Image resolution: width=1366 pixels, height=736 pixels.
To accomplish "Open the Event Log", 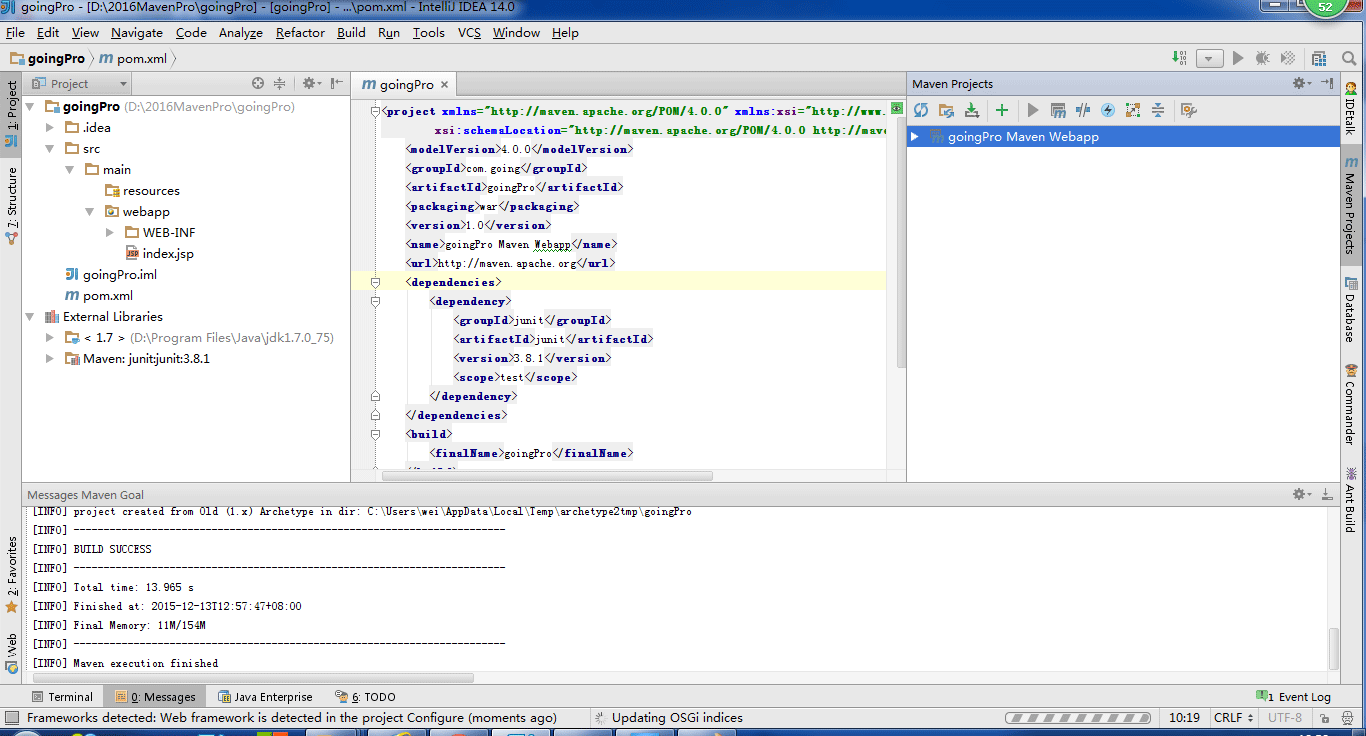I will pyautogui.click(x=1293, y=696).
